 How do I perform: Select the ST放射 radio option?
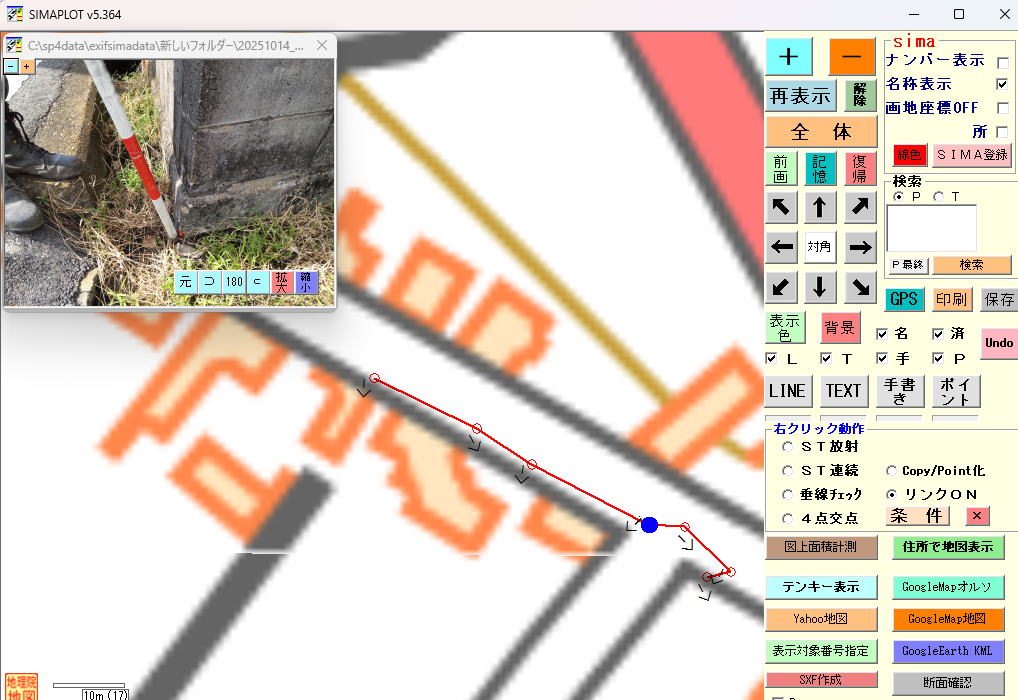[789, 447]
